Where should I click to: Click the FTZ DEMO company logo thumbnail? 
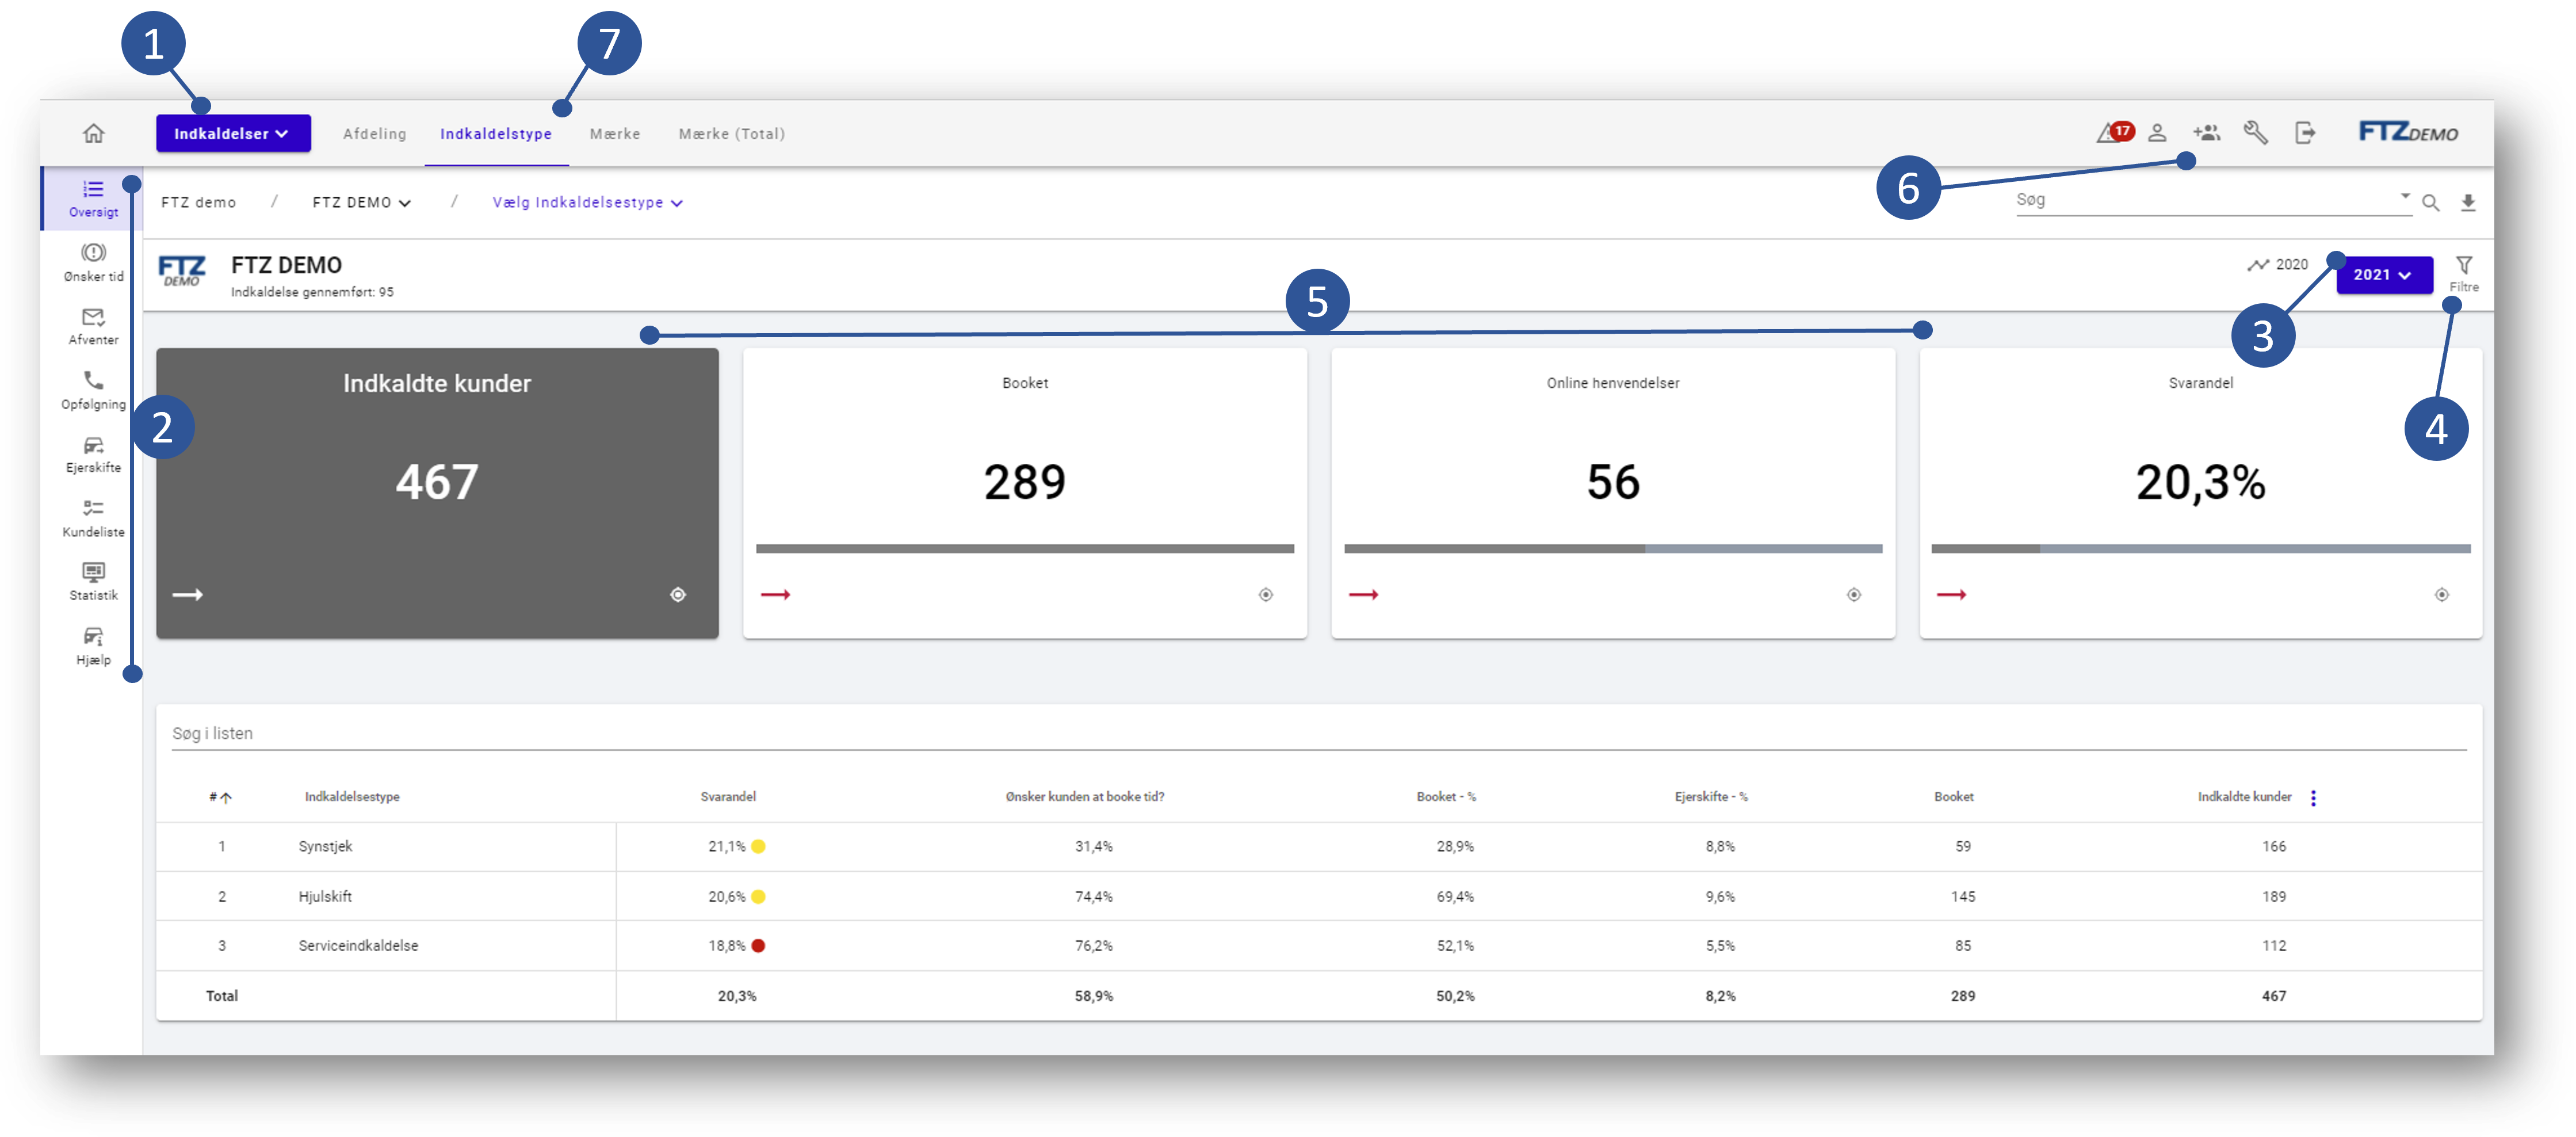point(182,271)
